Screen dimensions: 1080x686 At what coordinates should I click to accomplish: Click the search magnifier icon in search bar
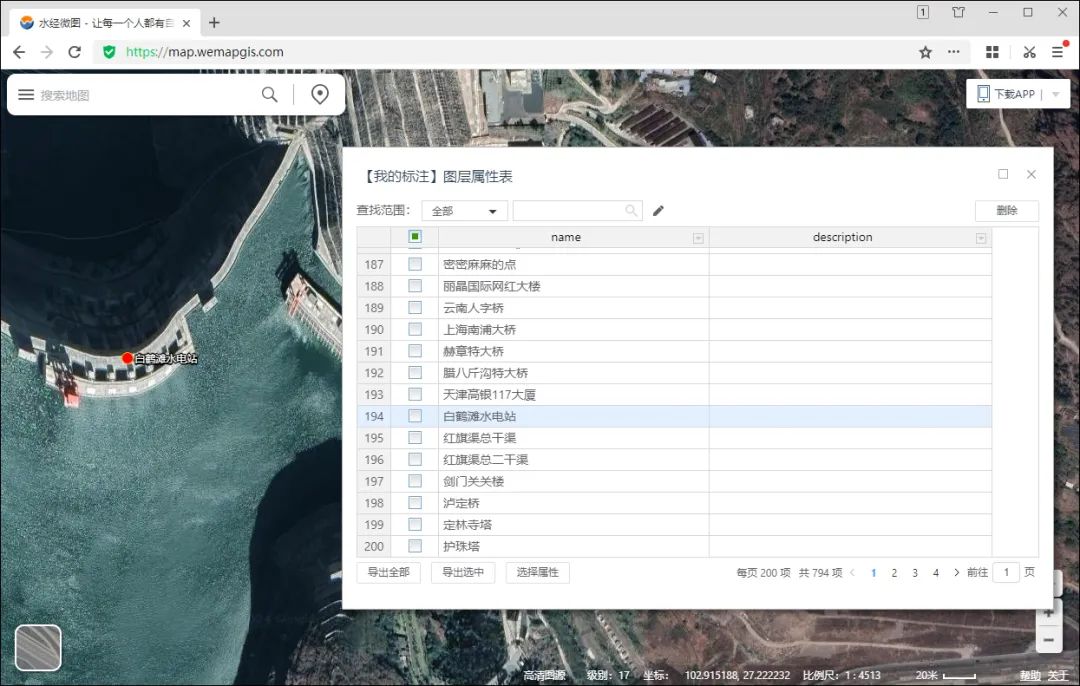tap(269, 93)
